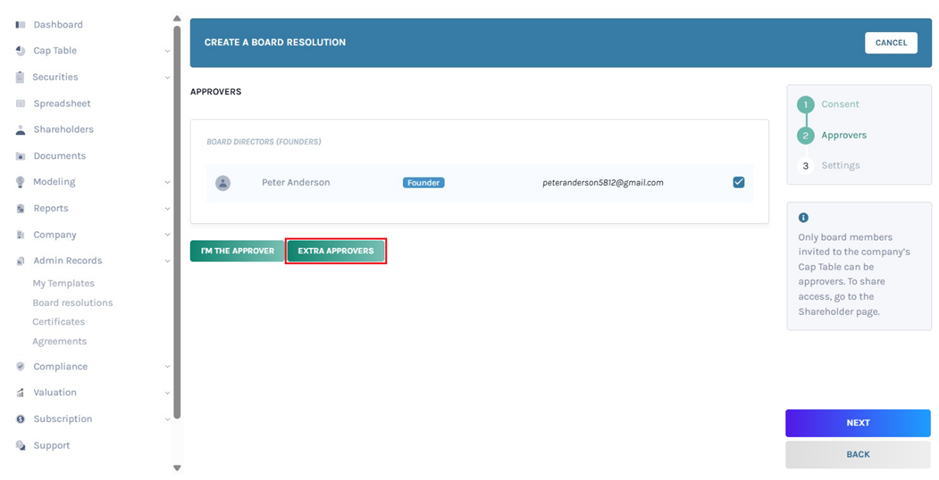Click the Securities clipboard icon
This screenshot has width=939, height=480.
[20, 77]
